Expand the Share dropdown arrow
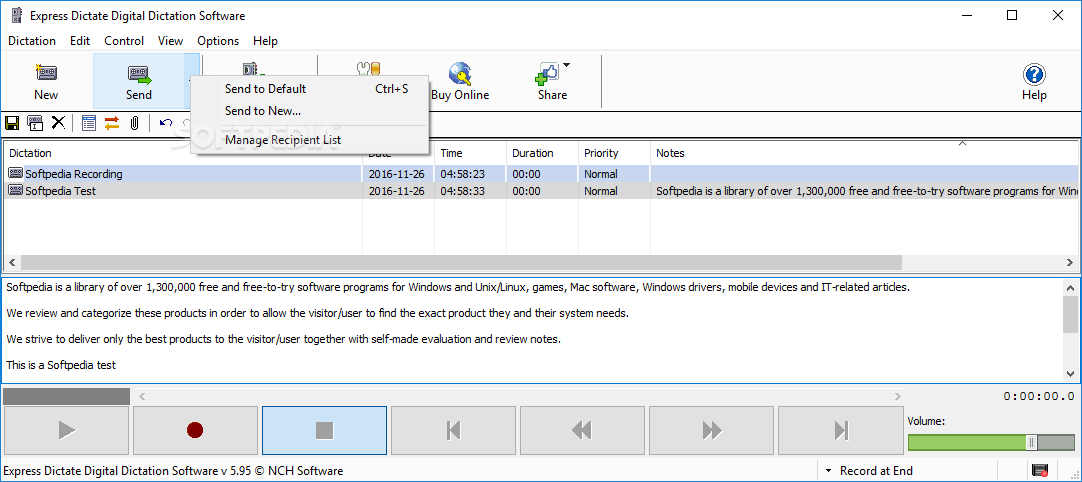The width and height of the screenshot is (1082, 482). (x=567, y=66)
